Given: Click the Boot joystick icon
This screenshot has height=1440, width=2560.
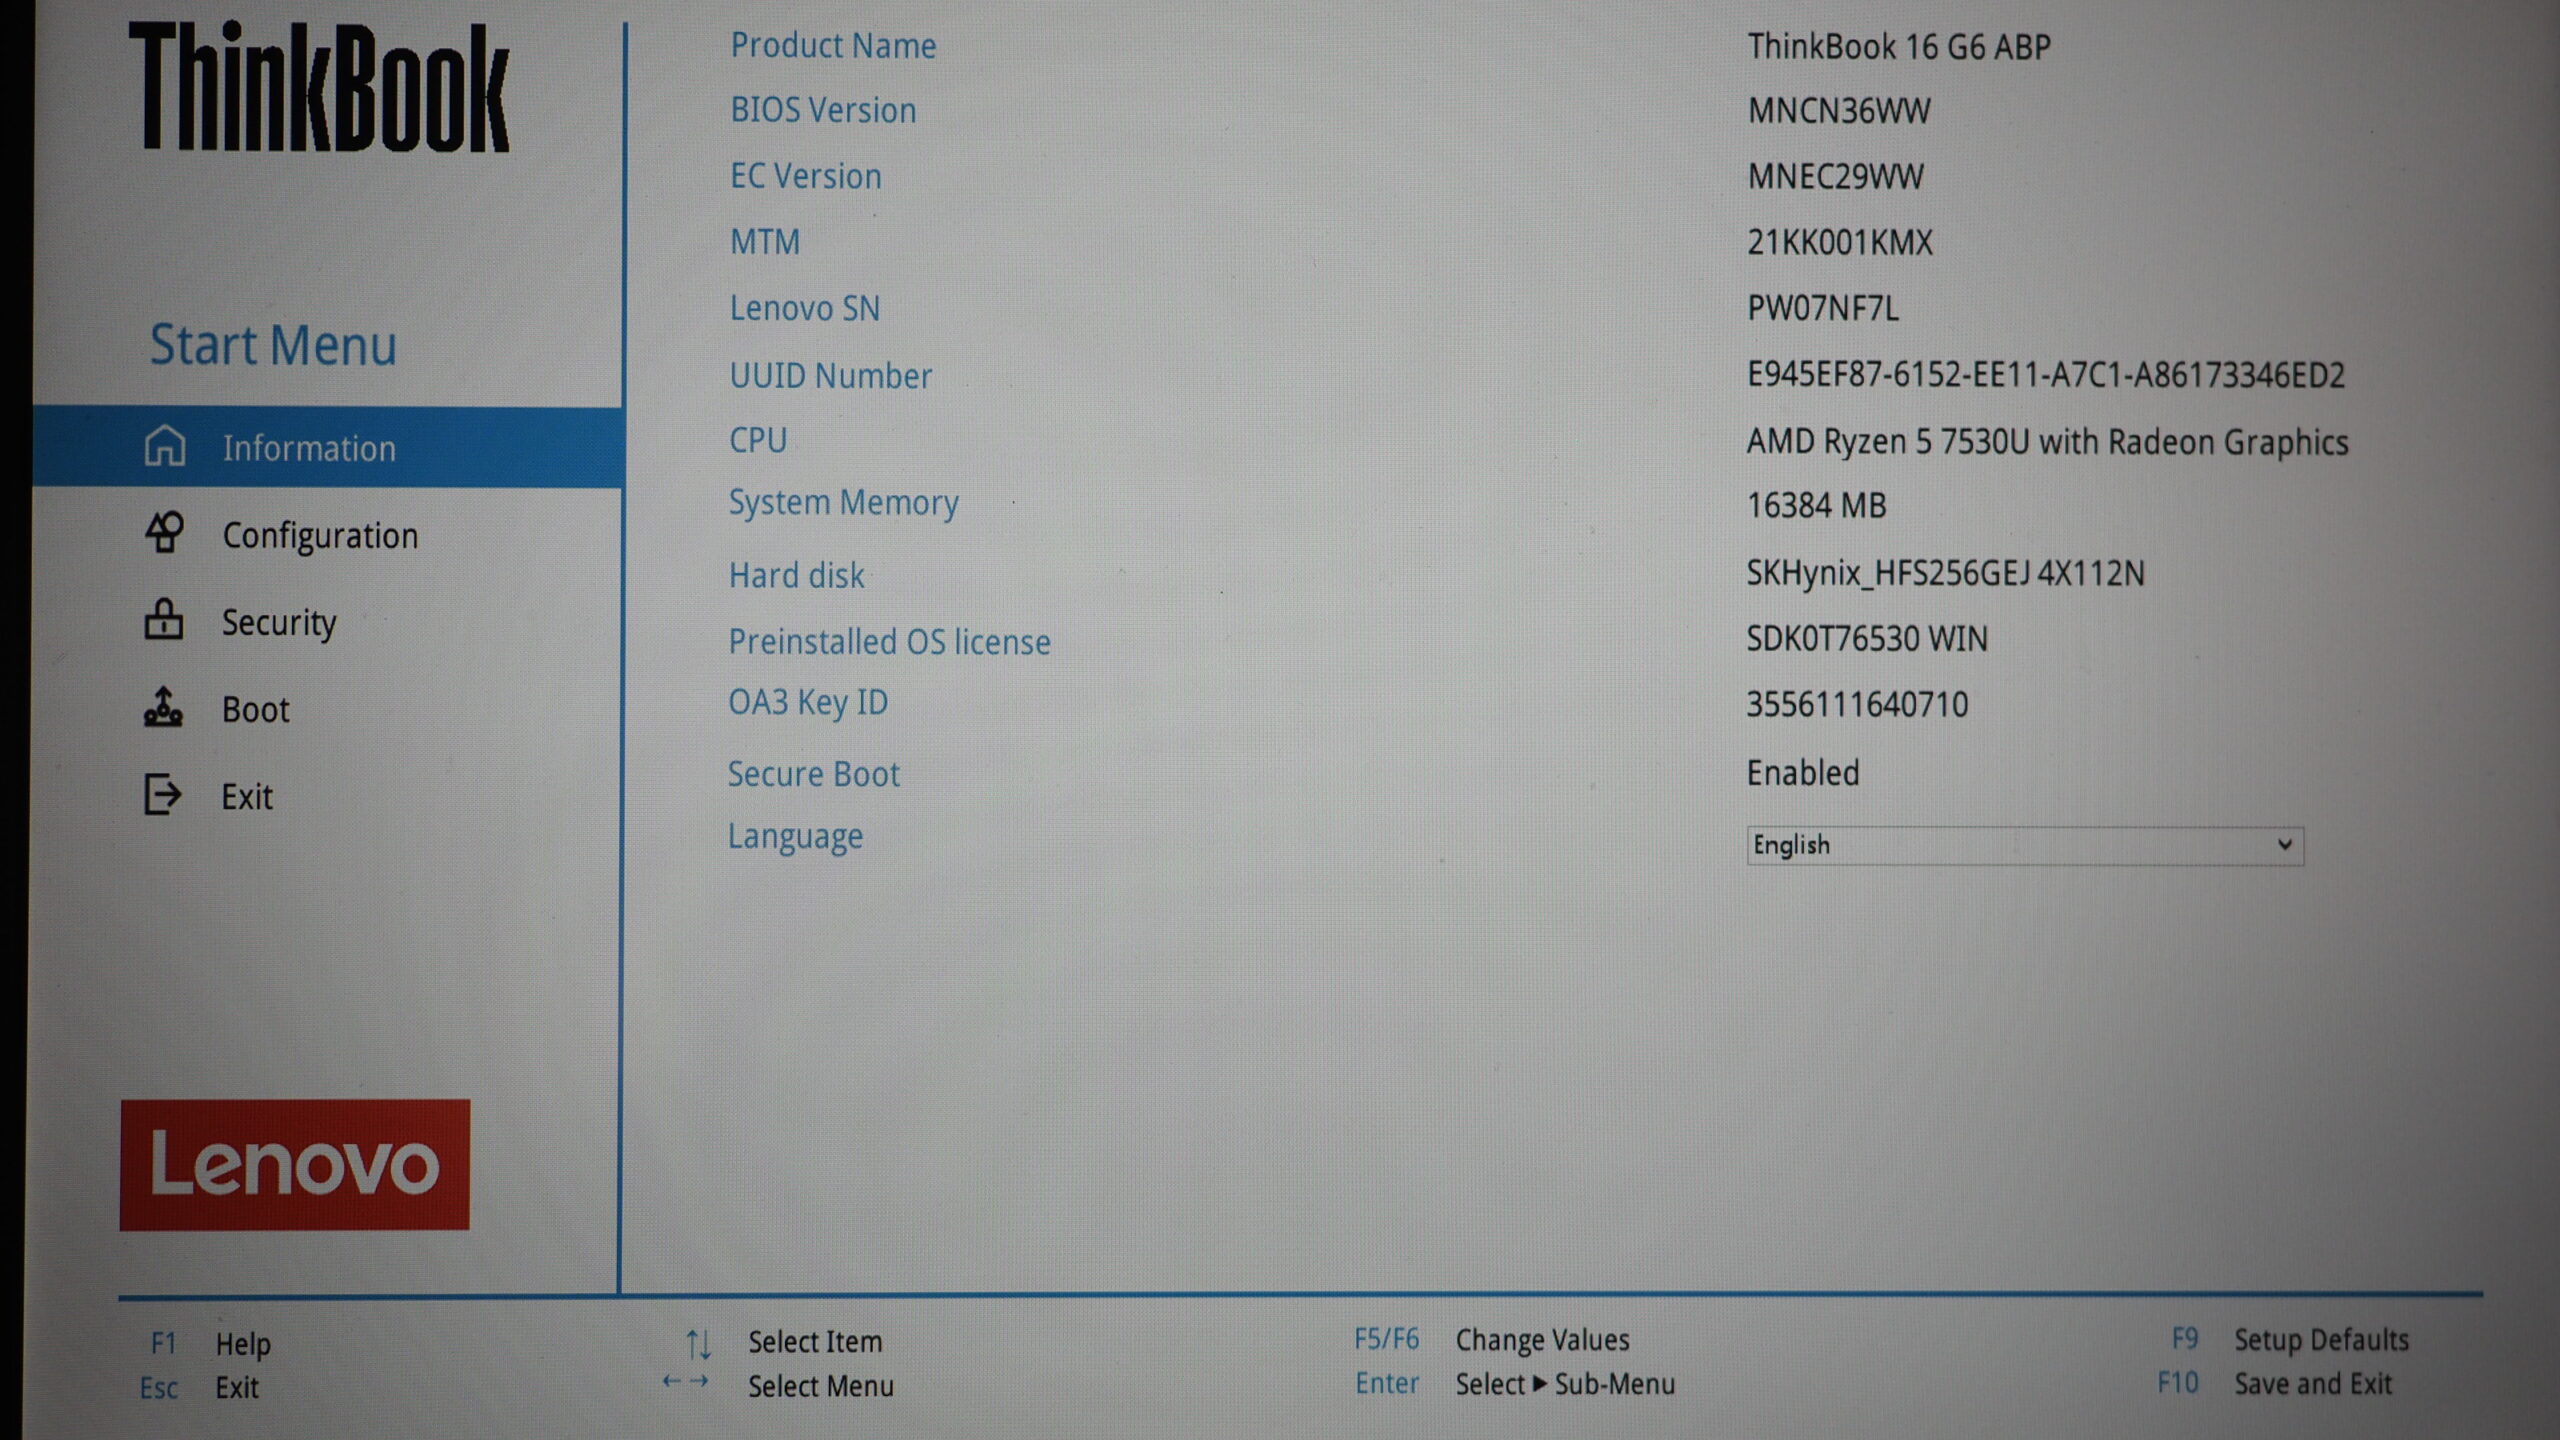Looking at the screenshot, I should pos(163,708).
